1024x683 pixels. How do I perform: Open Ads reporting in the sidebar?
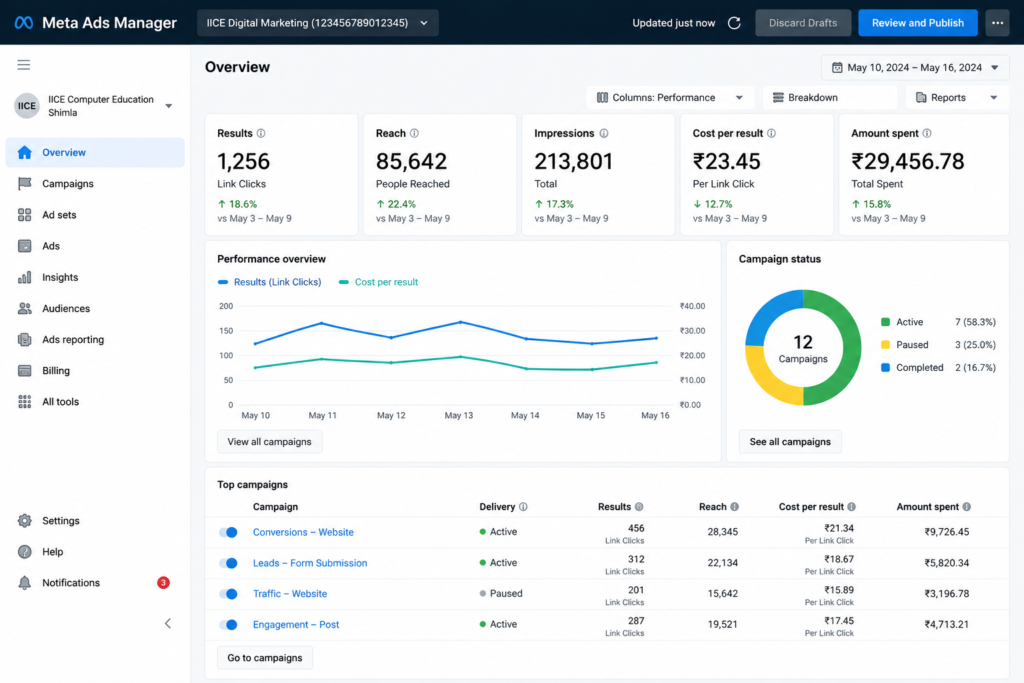(95, 340)
